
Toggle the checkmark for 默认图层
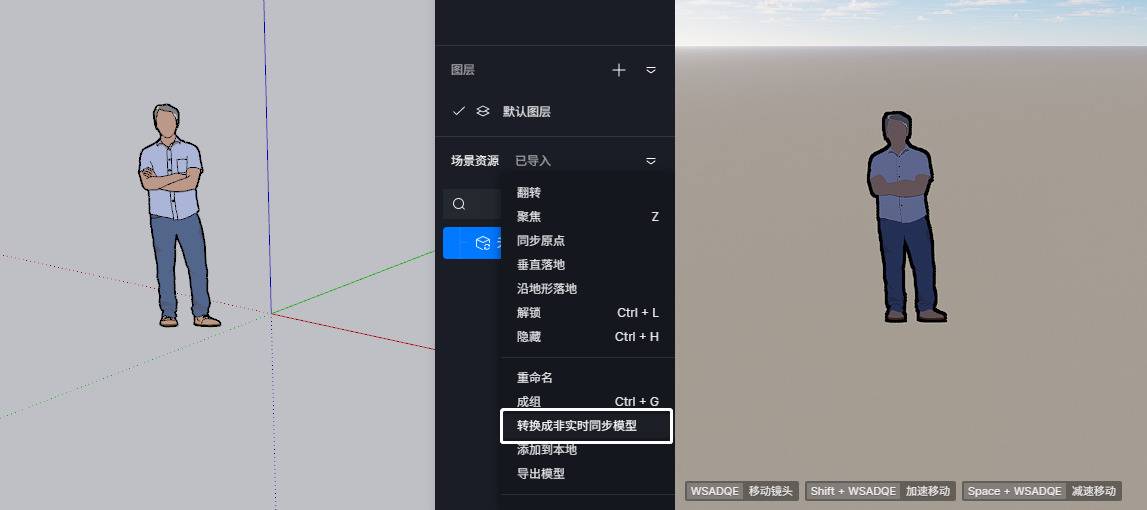click(x=459, y=111)
